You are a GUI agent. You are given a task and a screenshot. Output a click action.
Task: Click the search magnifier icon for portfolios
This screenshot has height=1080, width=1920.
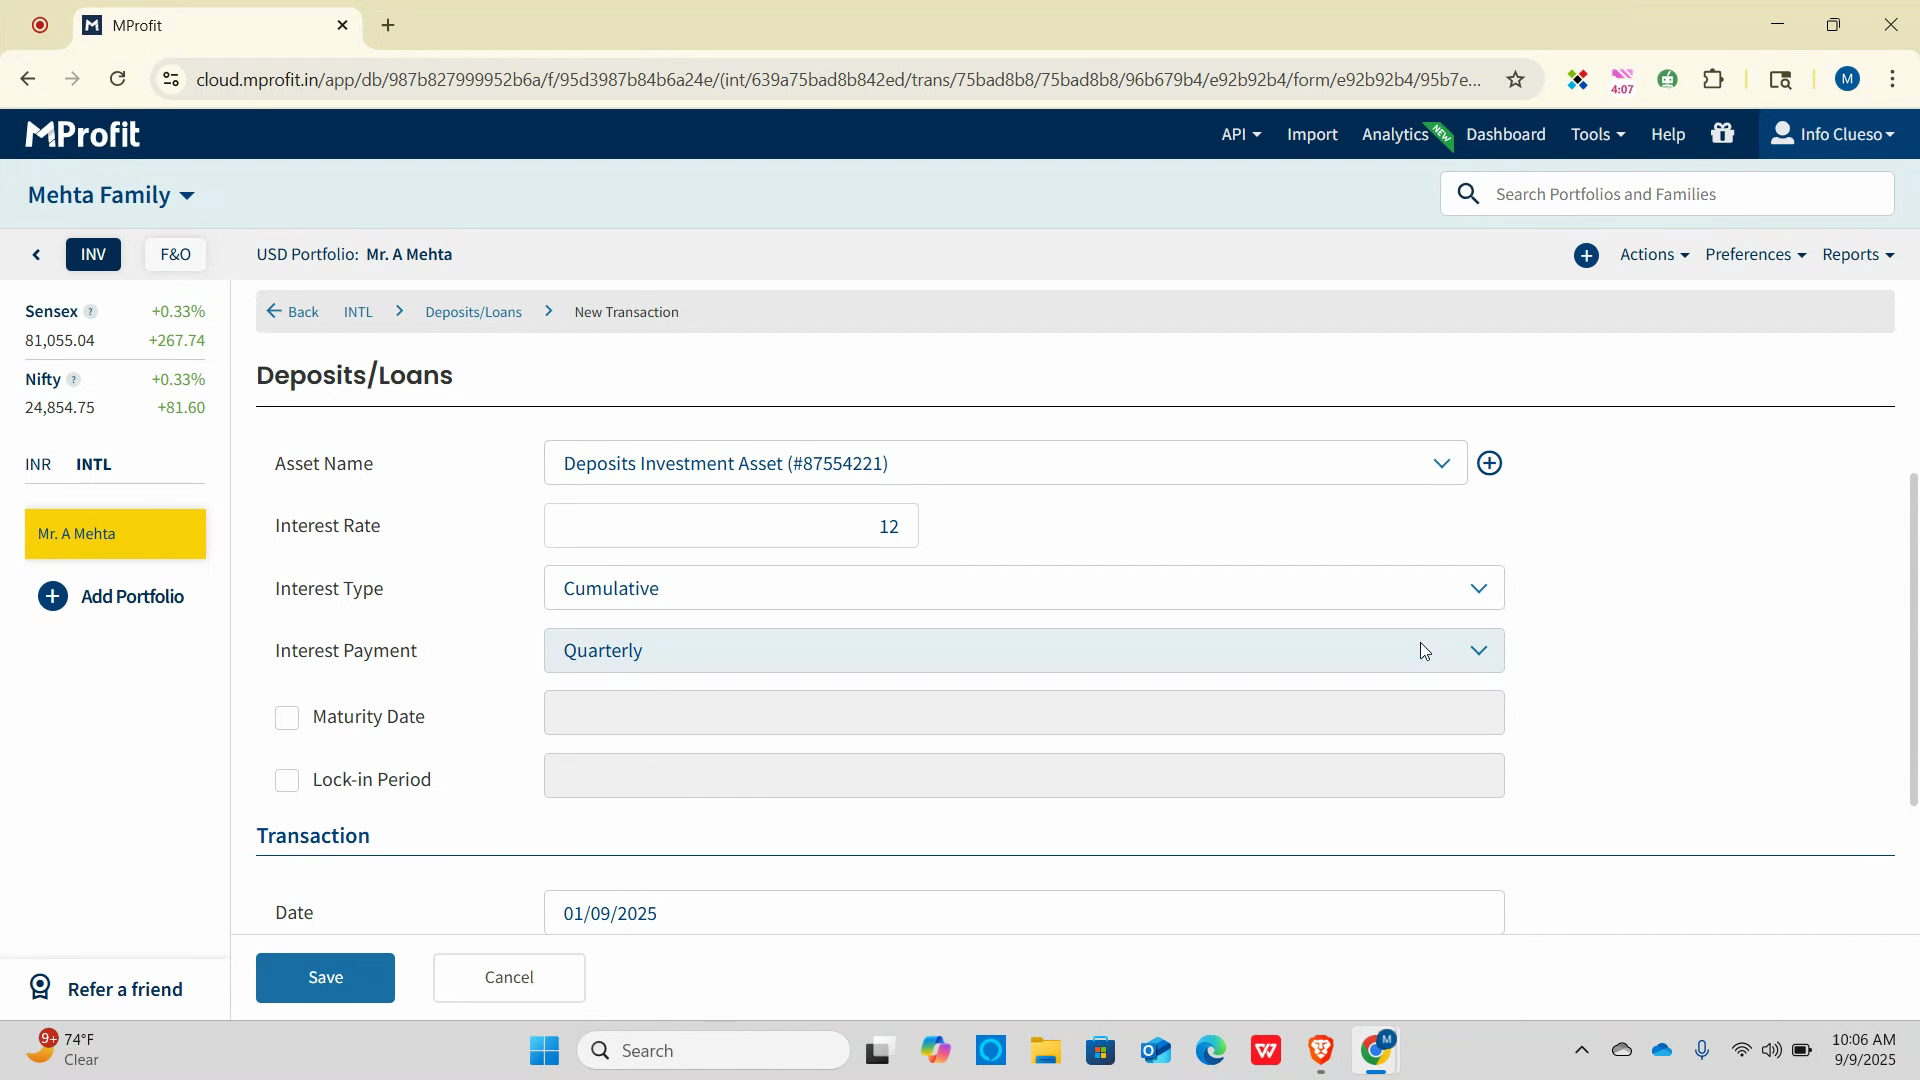[1468, 194]
